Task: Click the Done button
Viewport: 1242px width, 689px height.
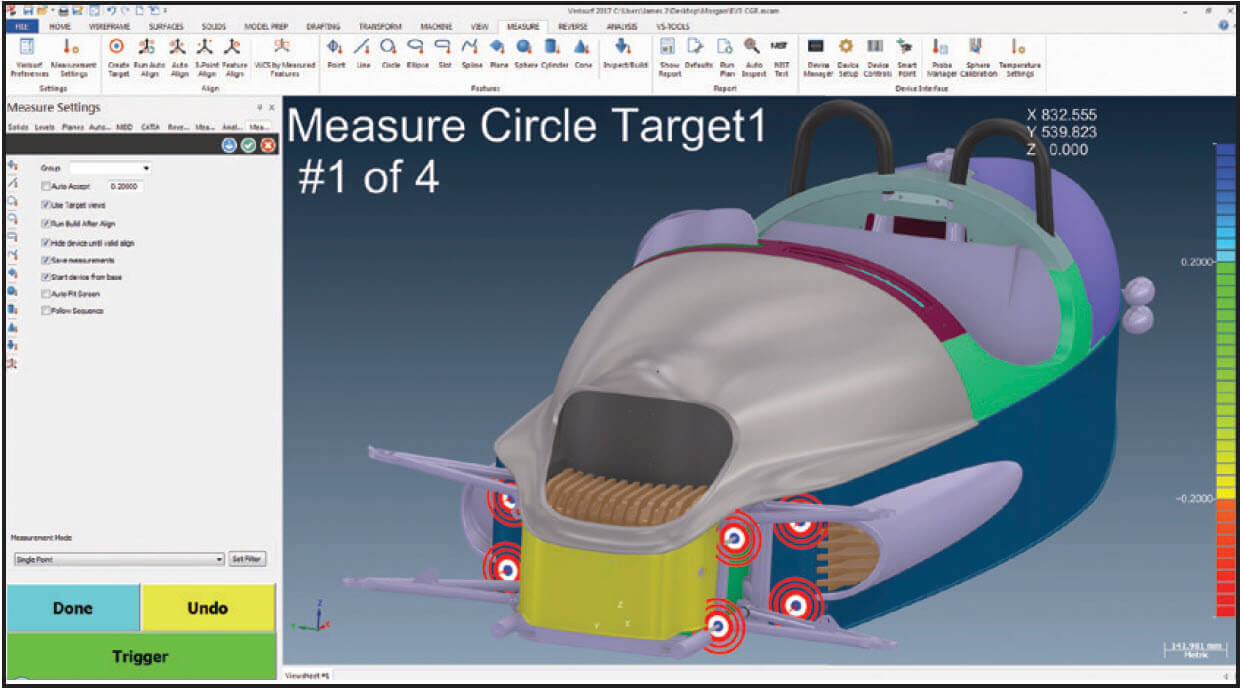Action: (73, 607)
